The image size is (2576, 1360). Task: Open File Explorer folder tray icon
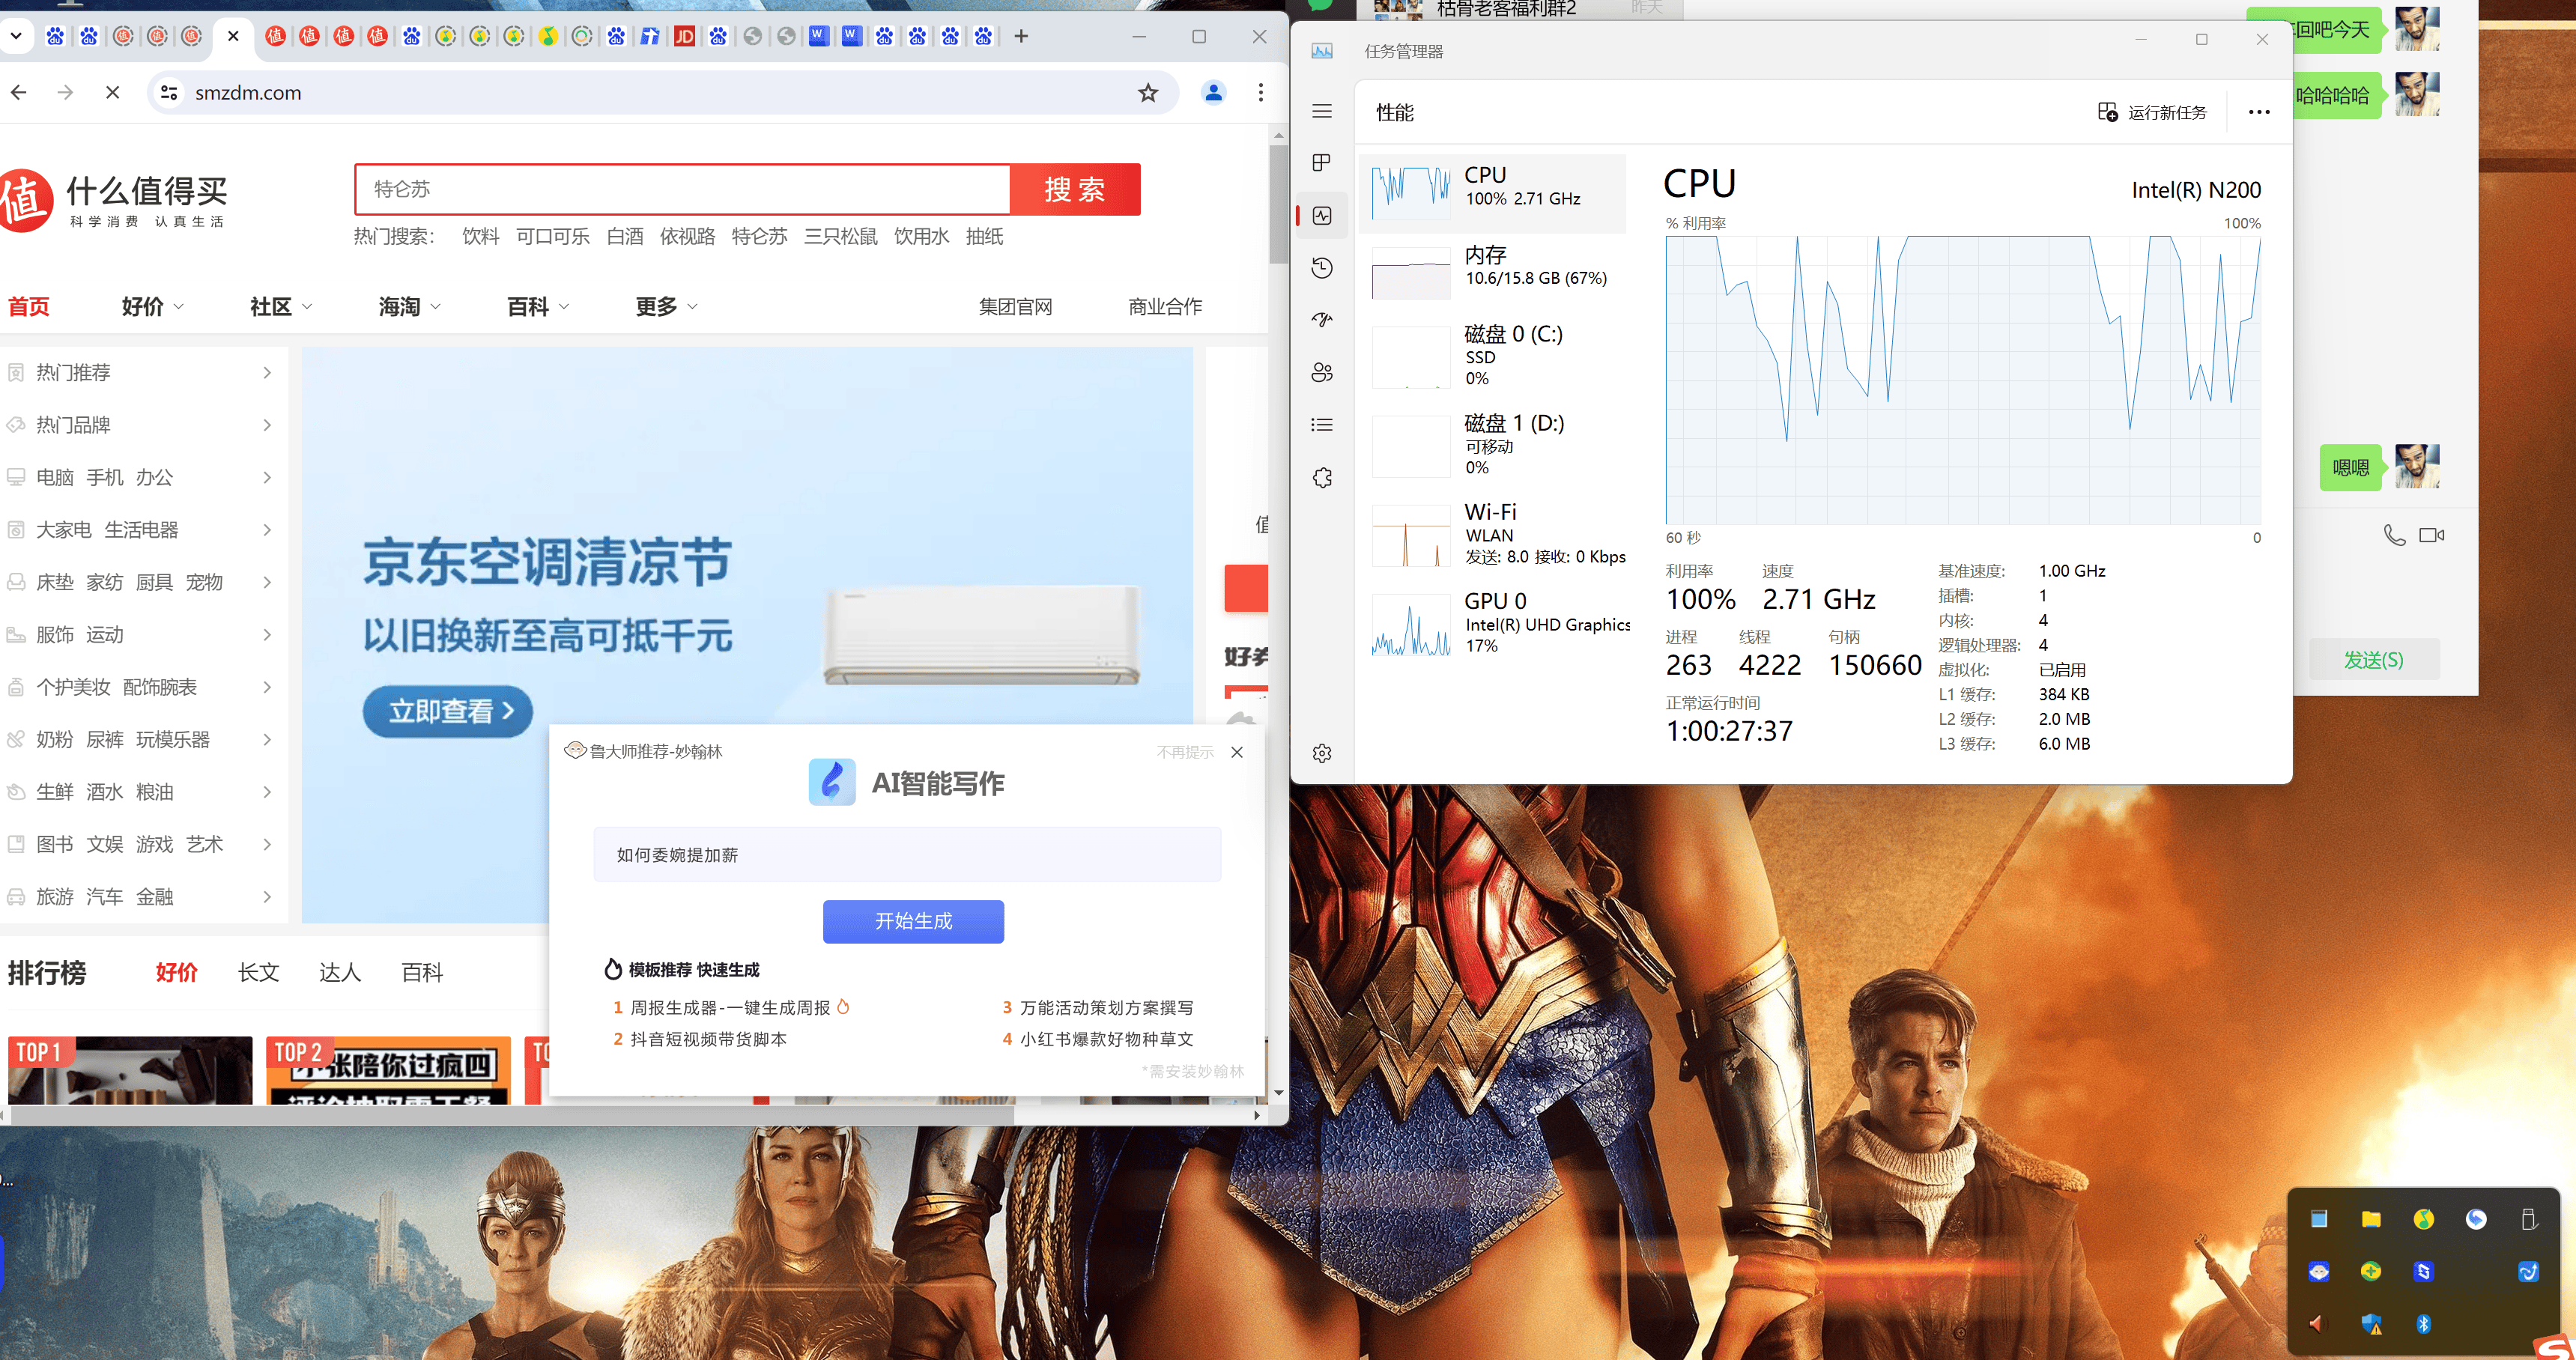2371,1219
